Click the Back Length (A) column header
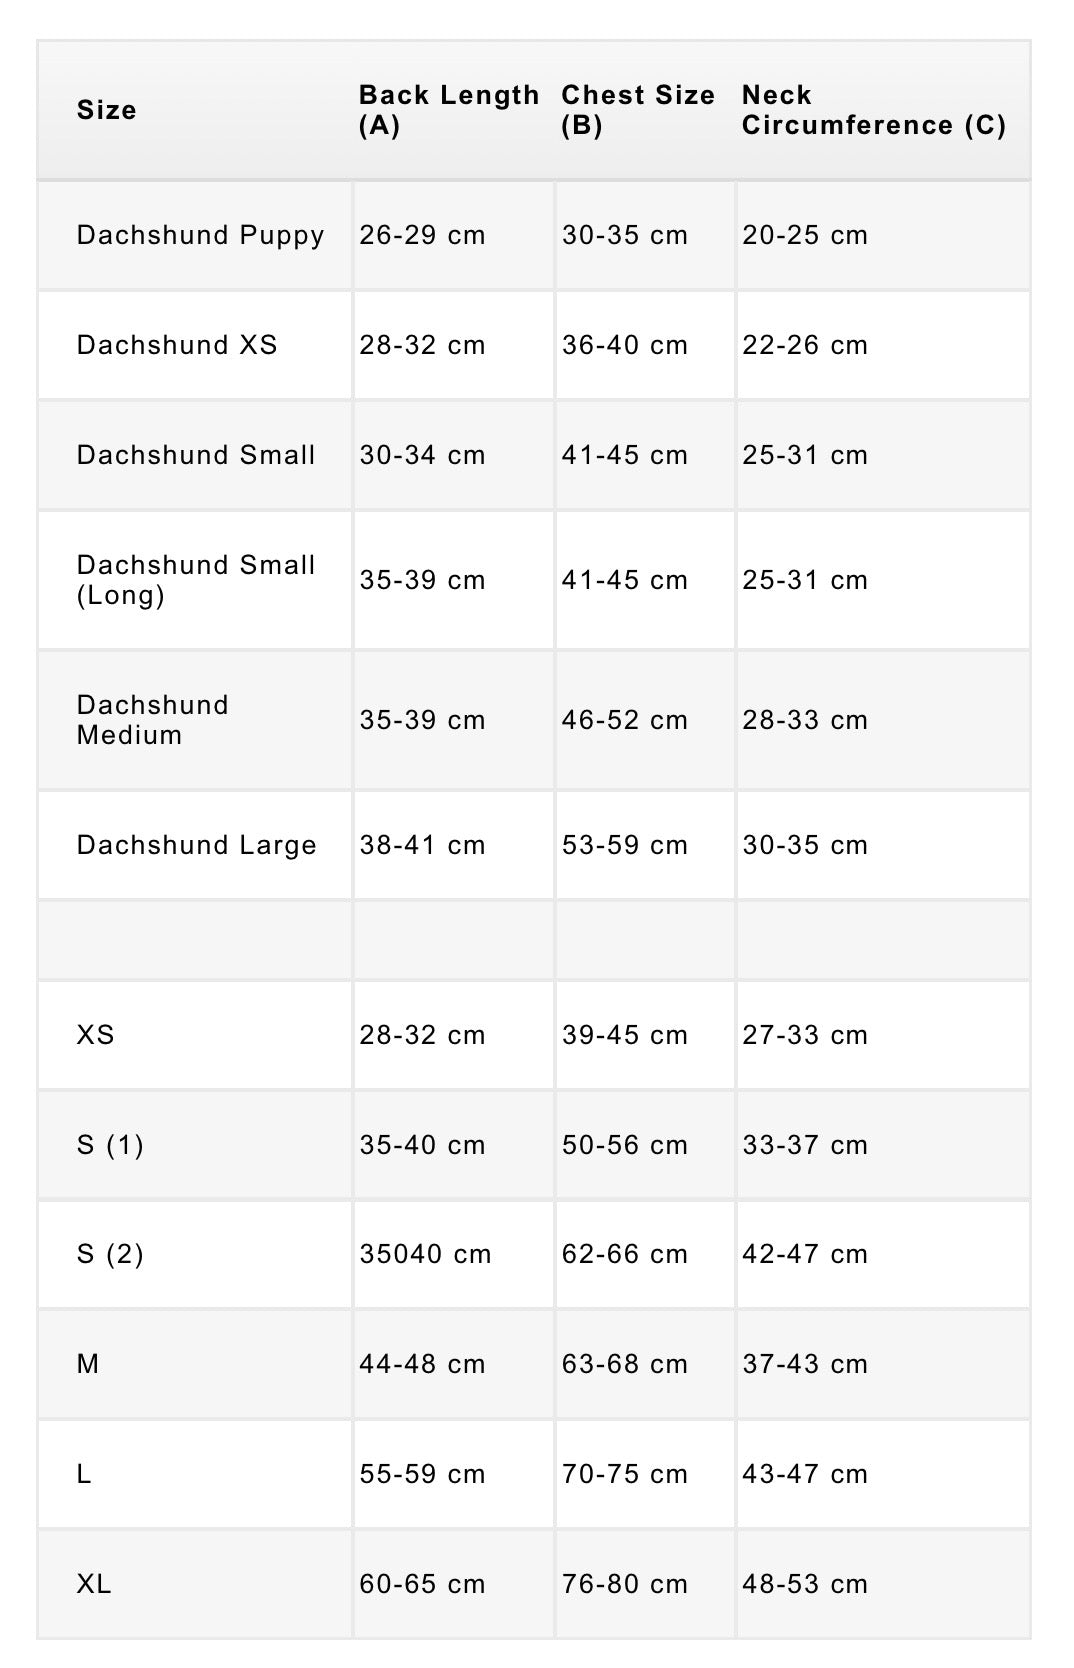This screenshot has width=1074, height=1668. [448, 110]
